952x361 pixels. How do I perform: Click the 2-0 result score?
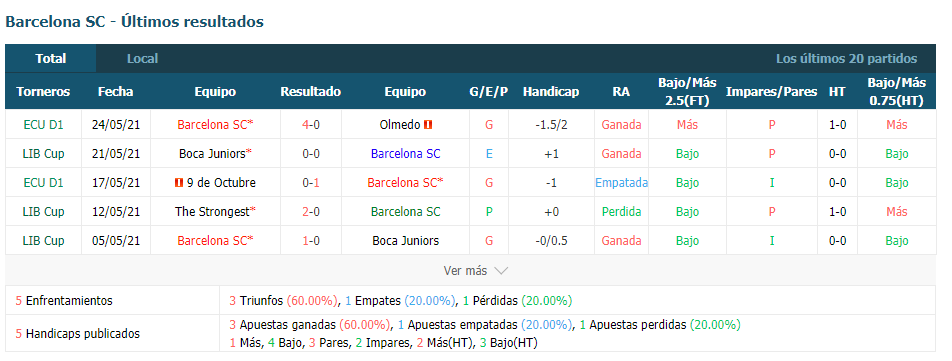point(311,212)
